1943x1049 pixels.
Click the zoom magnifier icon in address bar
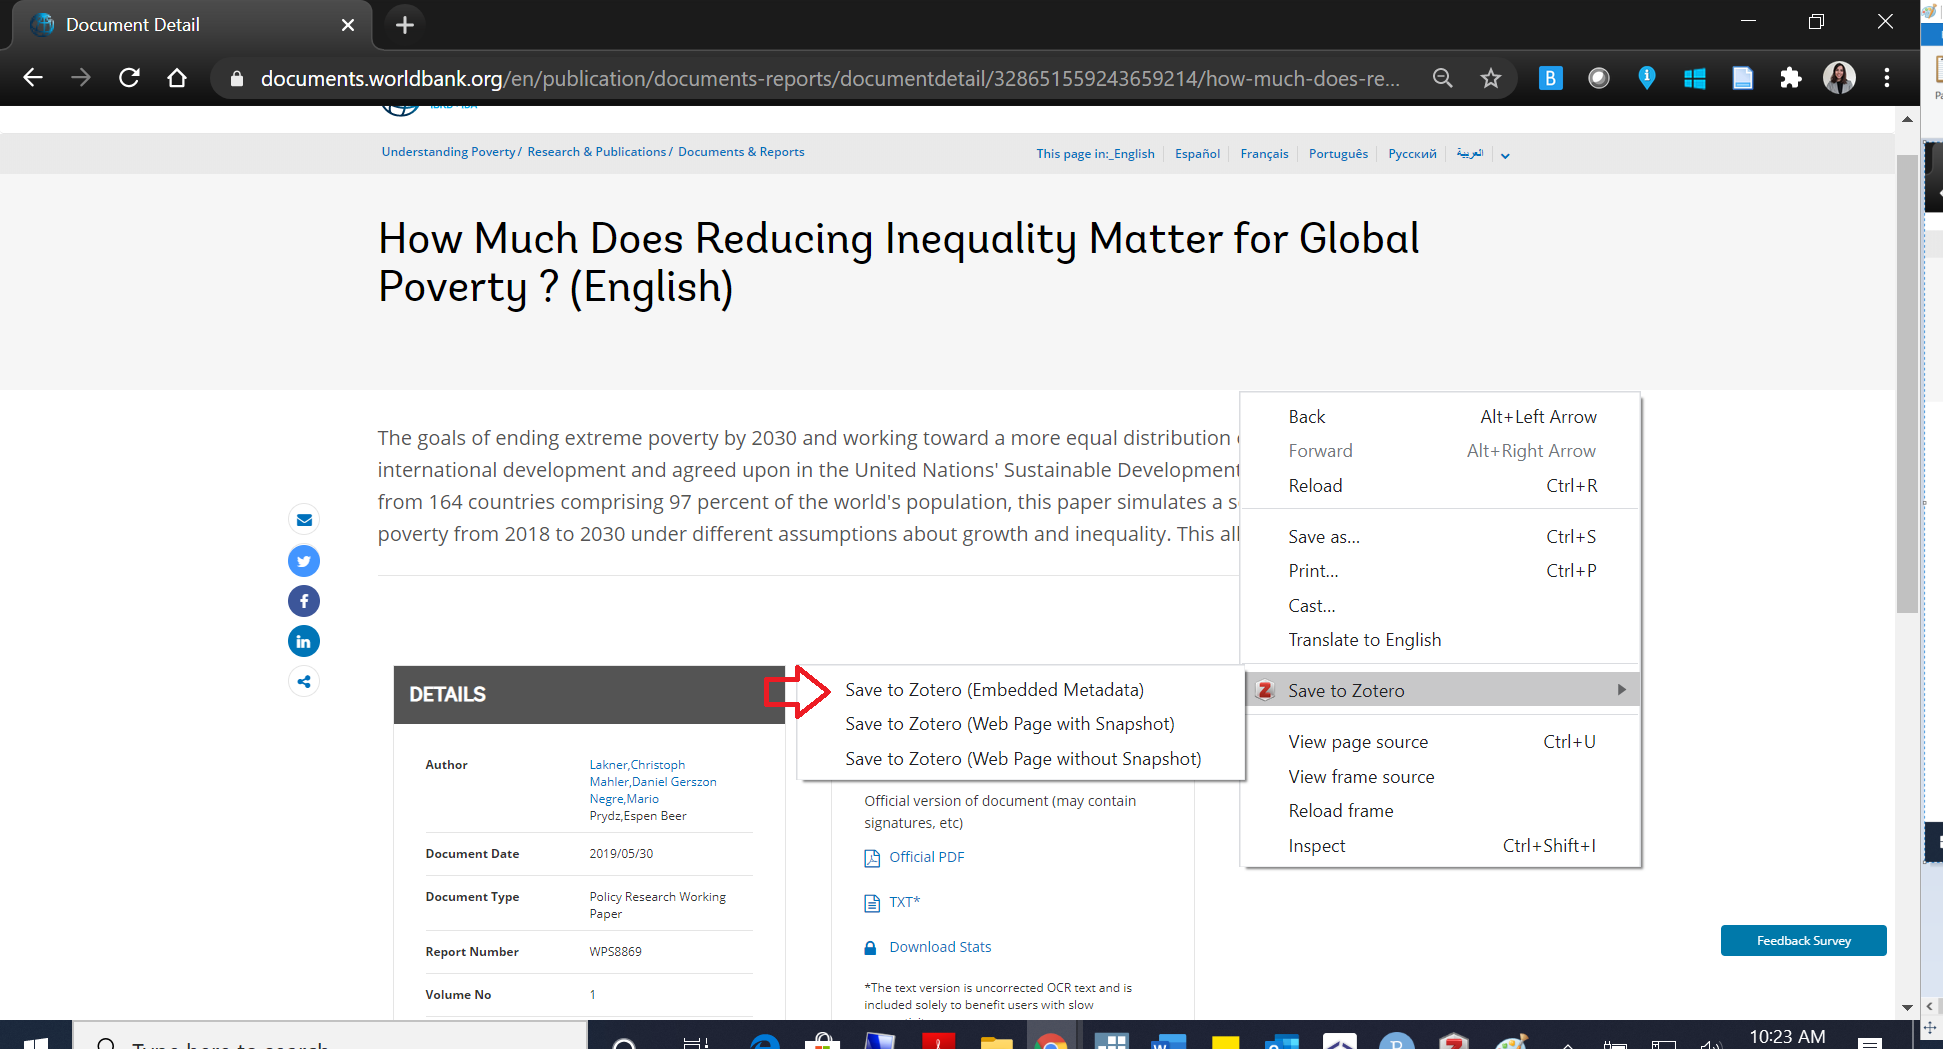click(x=1442, y=78)
